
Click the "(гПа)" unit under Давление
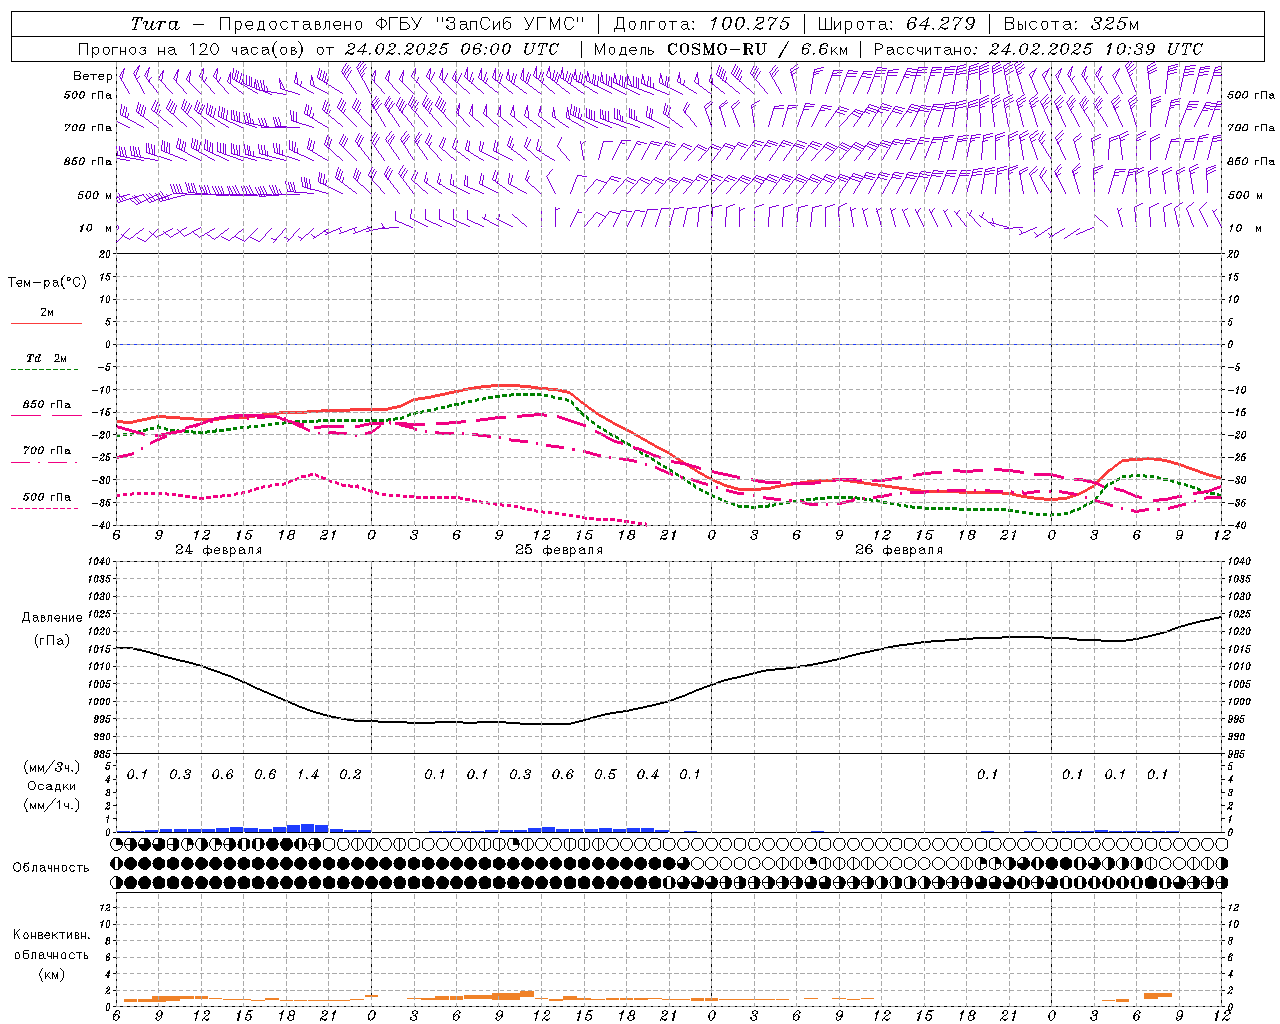pos(52,641)
